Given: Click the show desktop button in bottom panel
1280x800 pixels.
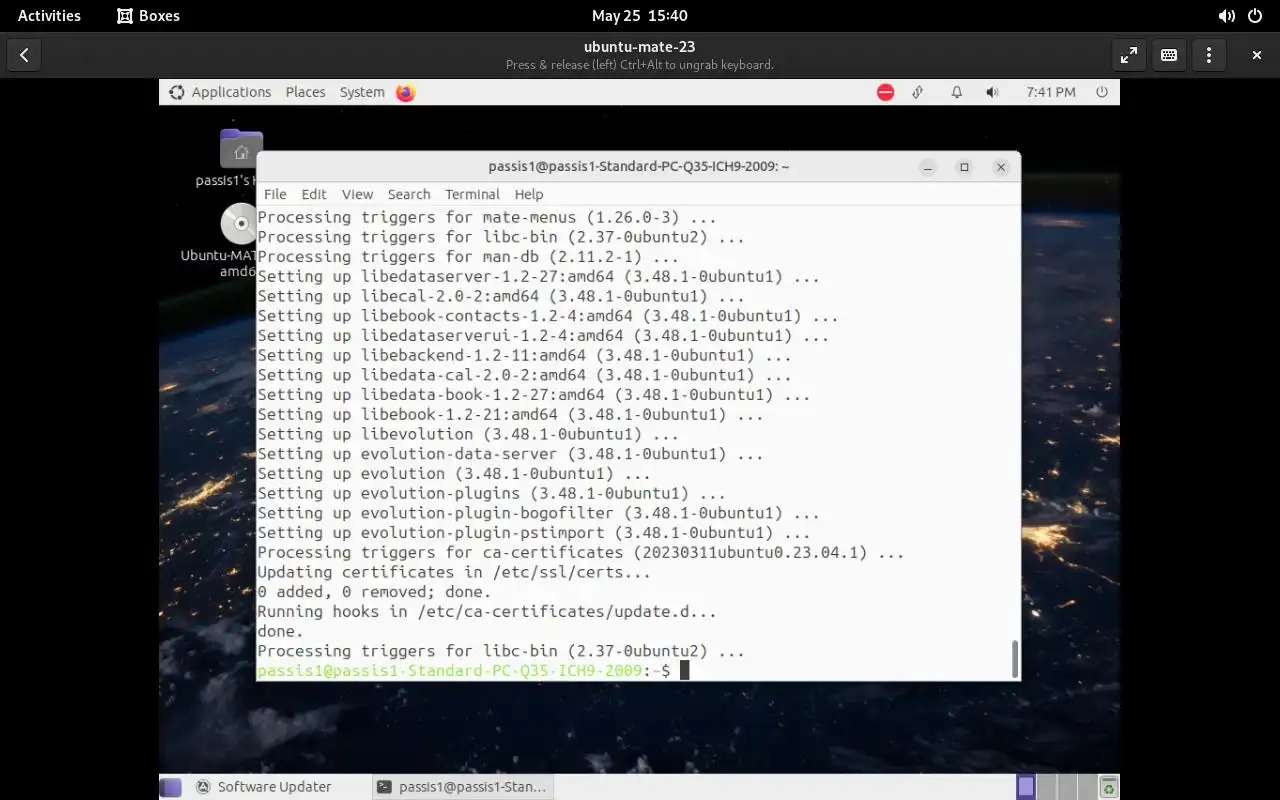Looking at the screenshot, I should click(x=171, y=787).
